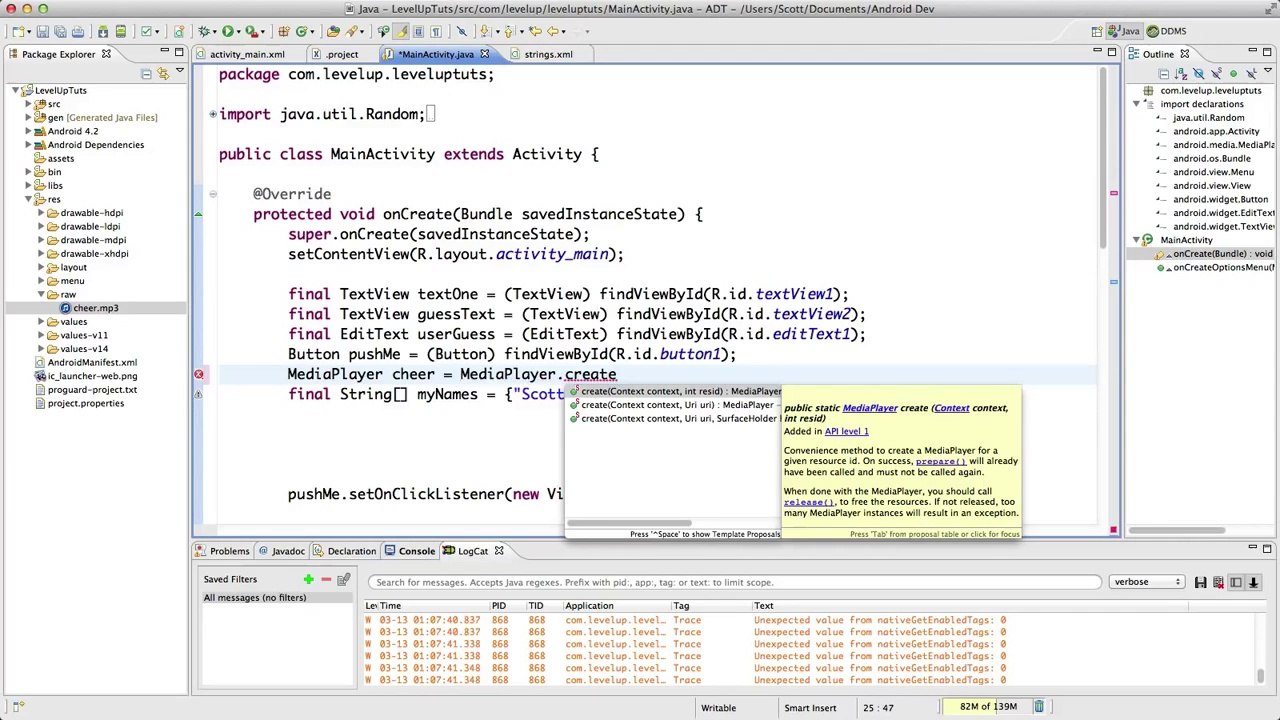Click the Run button in the toolbar
This screenshot has width=1280, height=720.
228,32
